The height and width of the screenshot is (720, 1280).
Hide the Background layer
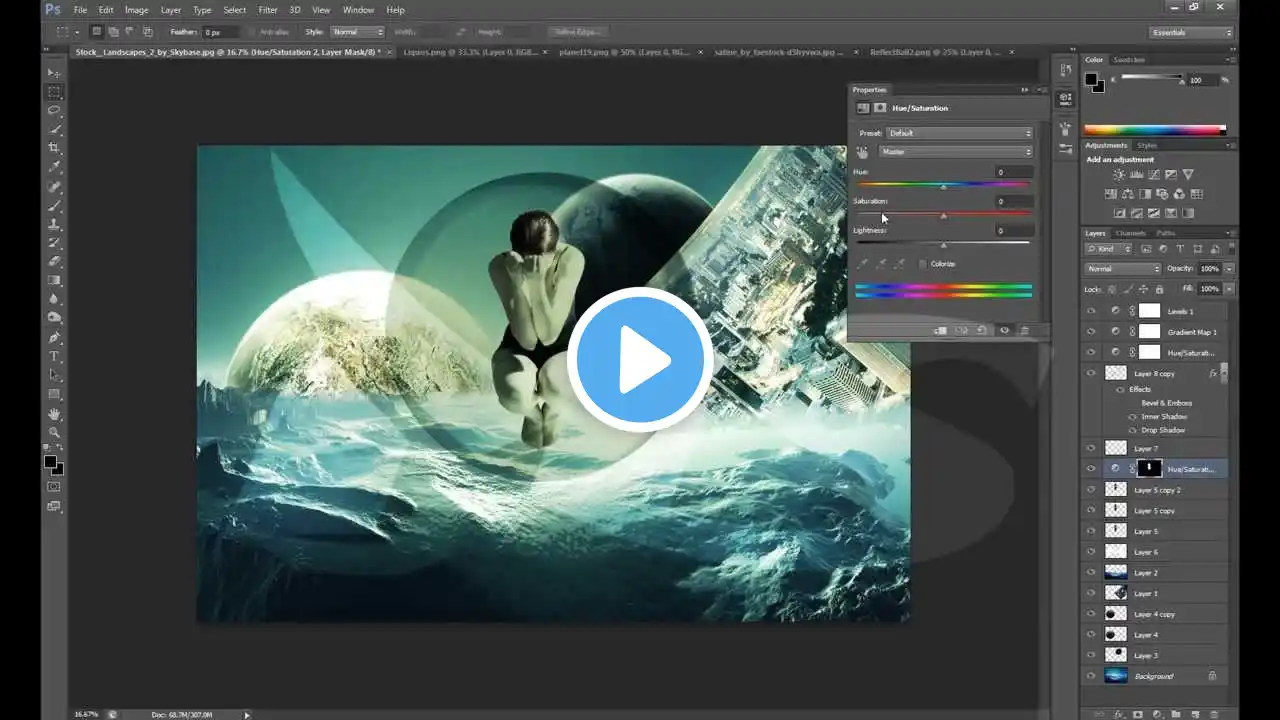point(1091,676)
